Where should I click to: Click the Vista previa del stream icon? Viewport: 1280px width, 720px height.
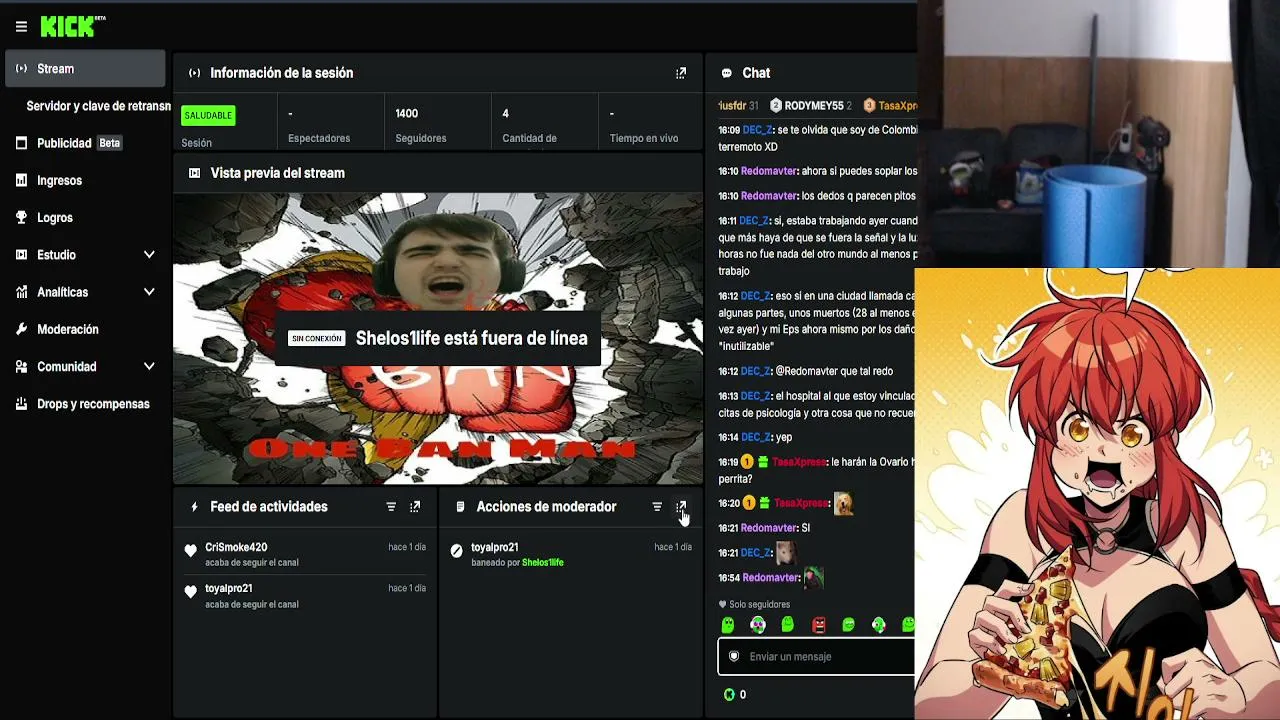(194, 173)
